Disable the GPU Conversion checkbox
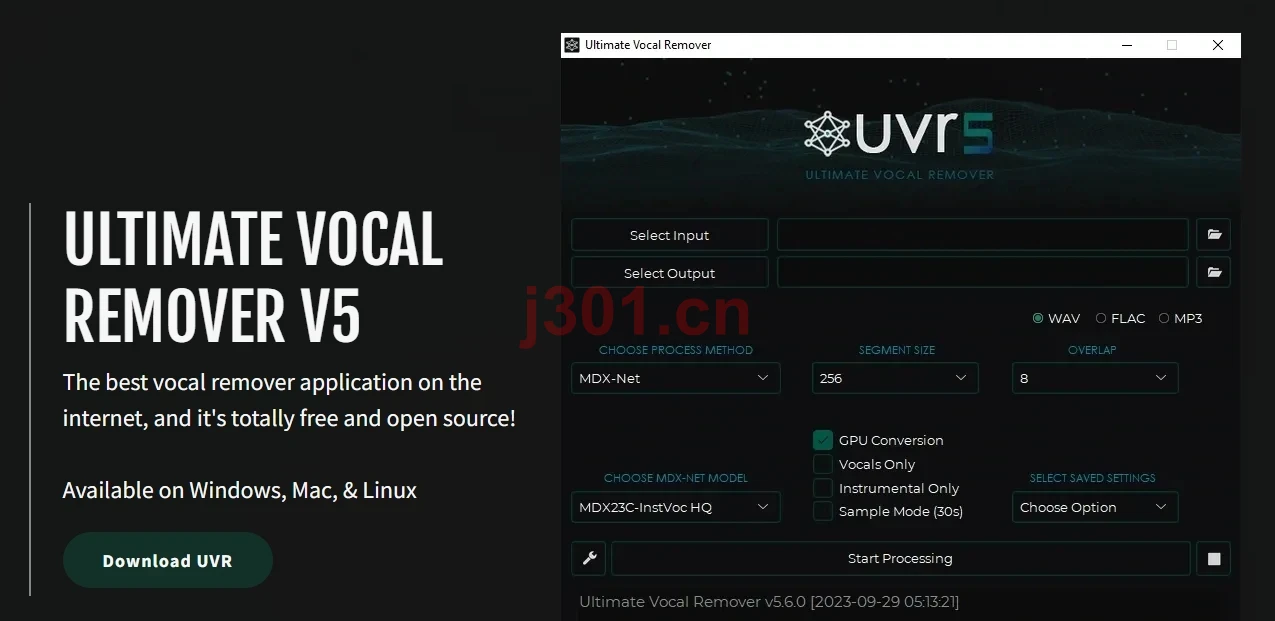Viewport: 1275px width, 621px height. pyautogui.click(x=823, y=440)
